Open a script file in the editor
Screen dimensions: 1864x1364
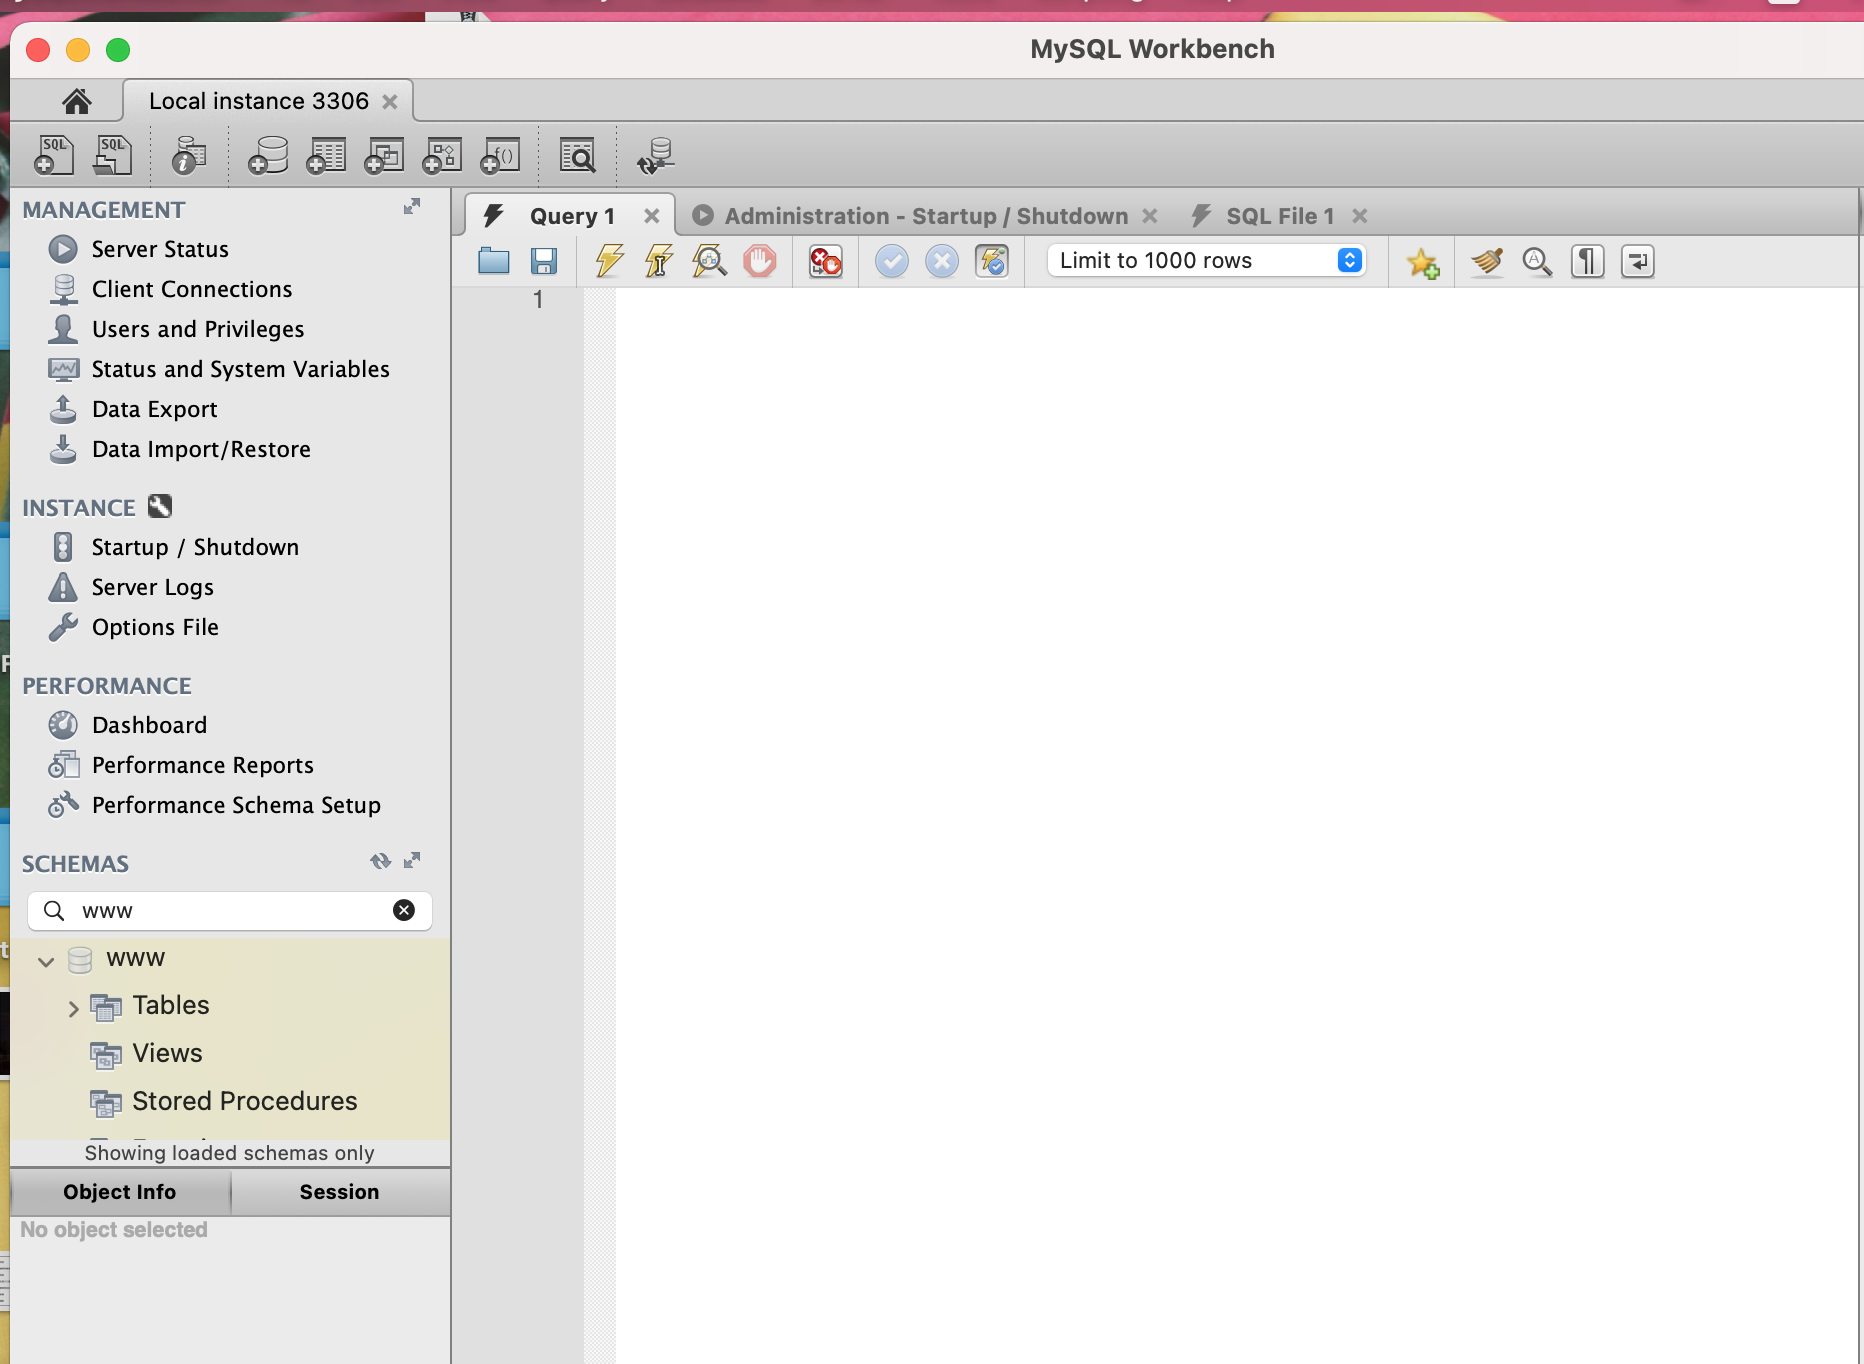click(494, 261)
